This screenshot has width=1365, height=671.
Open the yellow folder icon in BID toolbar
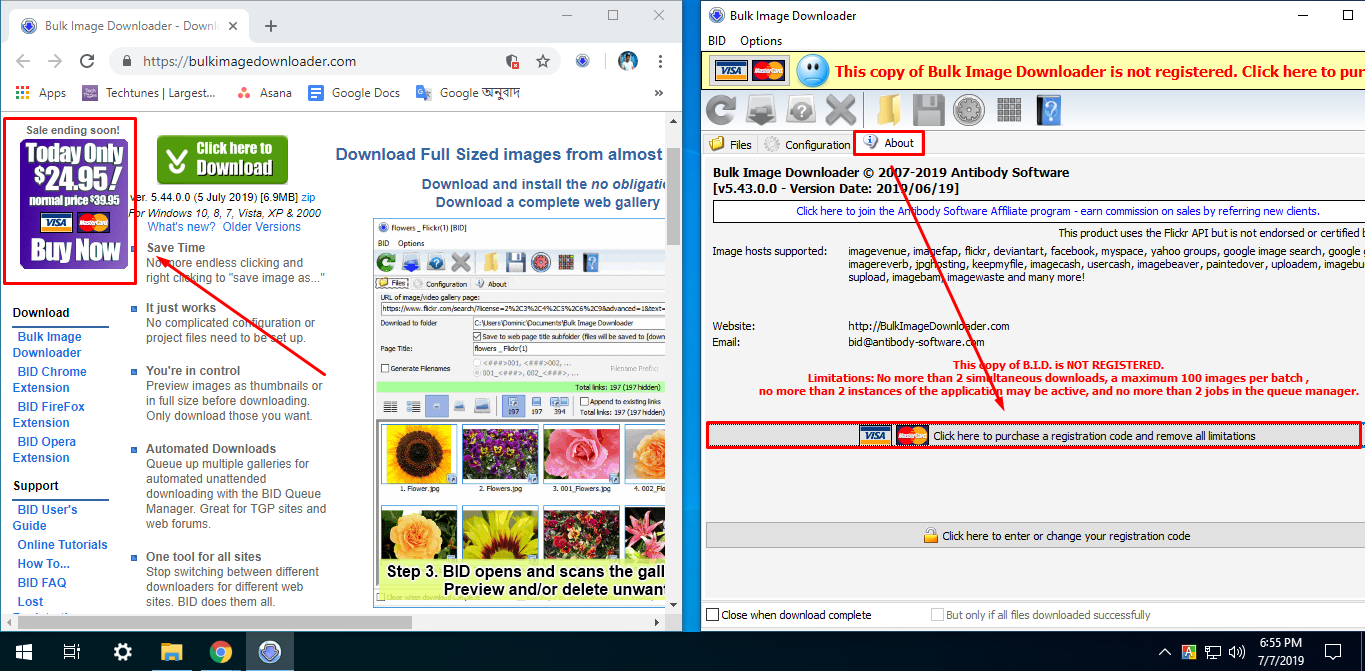pyautogui.click(x=887, y=109)
